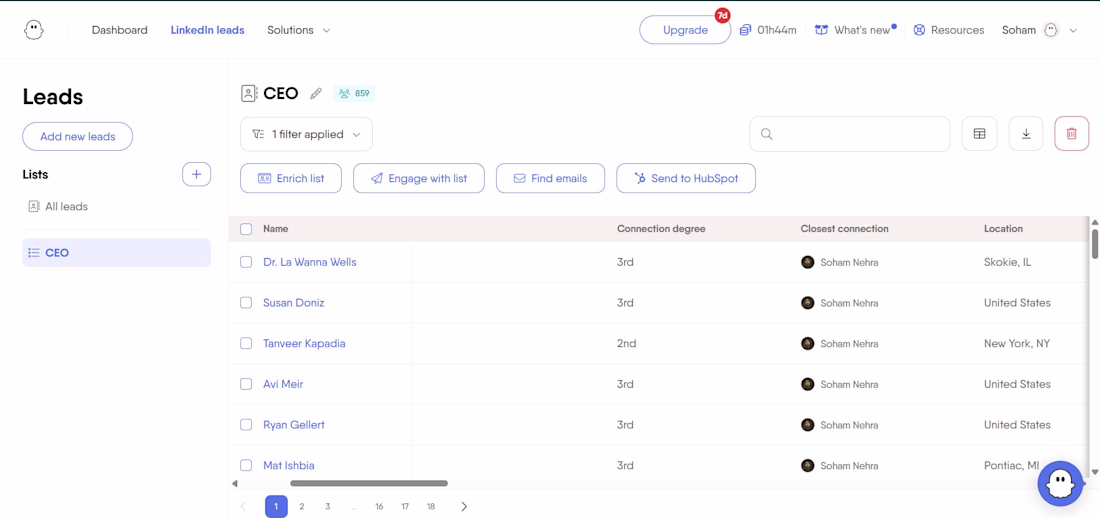Image resolution: width=1100 pixels, height=518 pixels.
Task: Click 2nd degree cell for Tanveer Kapadia
Action: pos(626,343)
